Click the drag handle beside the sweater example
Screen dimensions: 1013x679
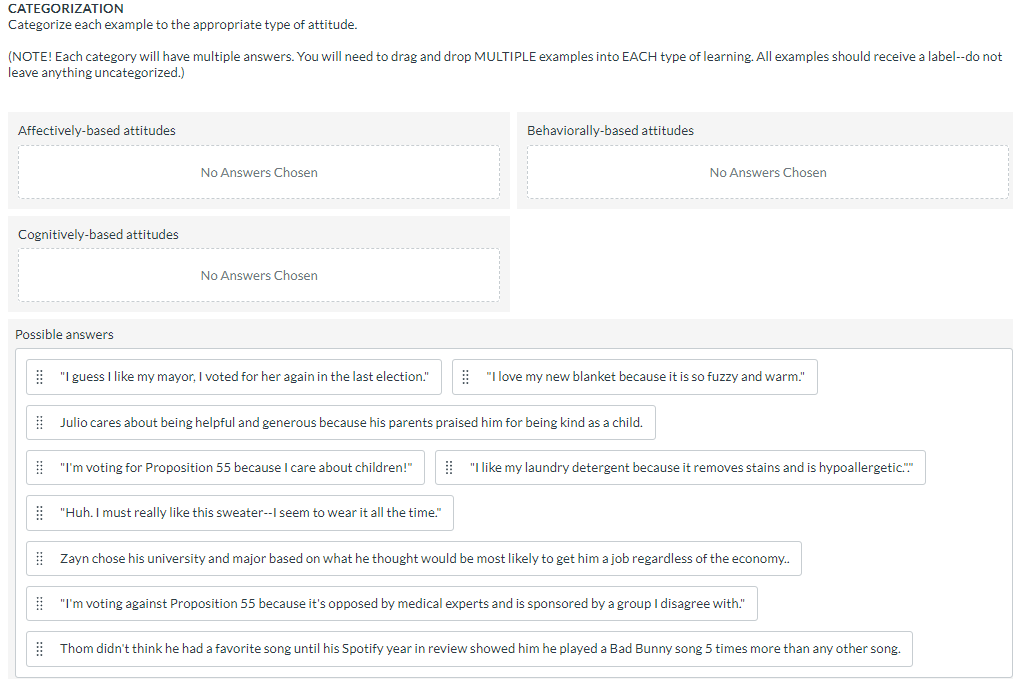[39, 512]
